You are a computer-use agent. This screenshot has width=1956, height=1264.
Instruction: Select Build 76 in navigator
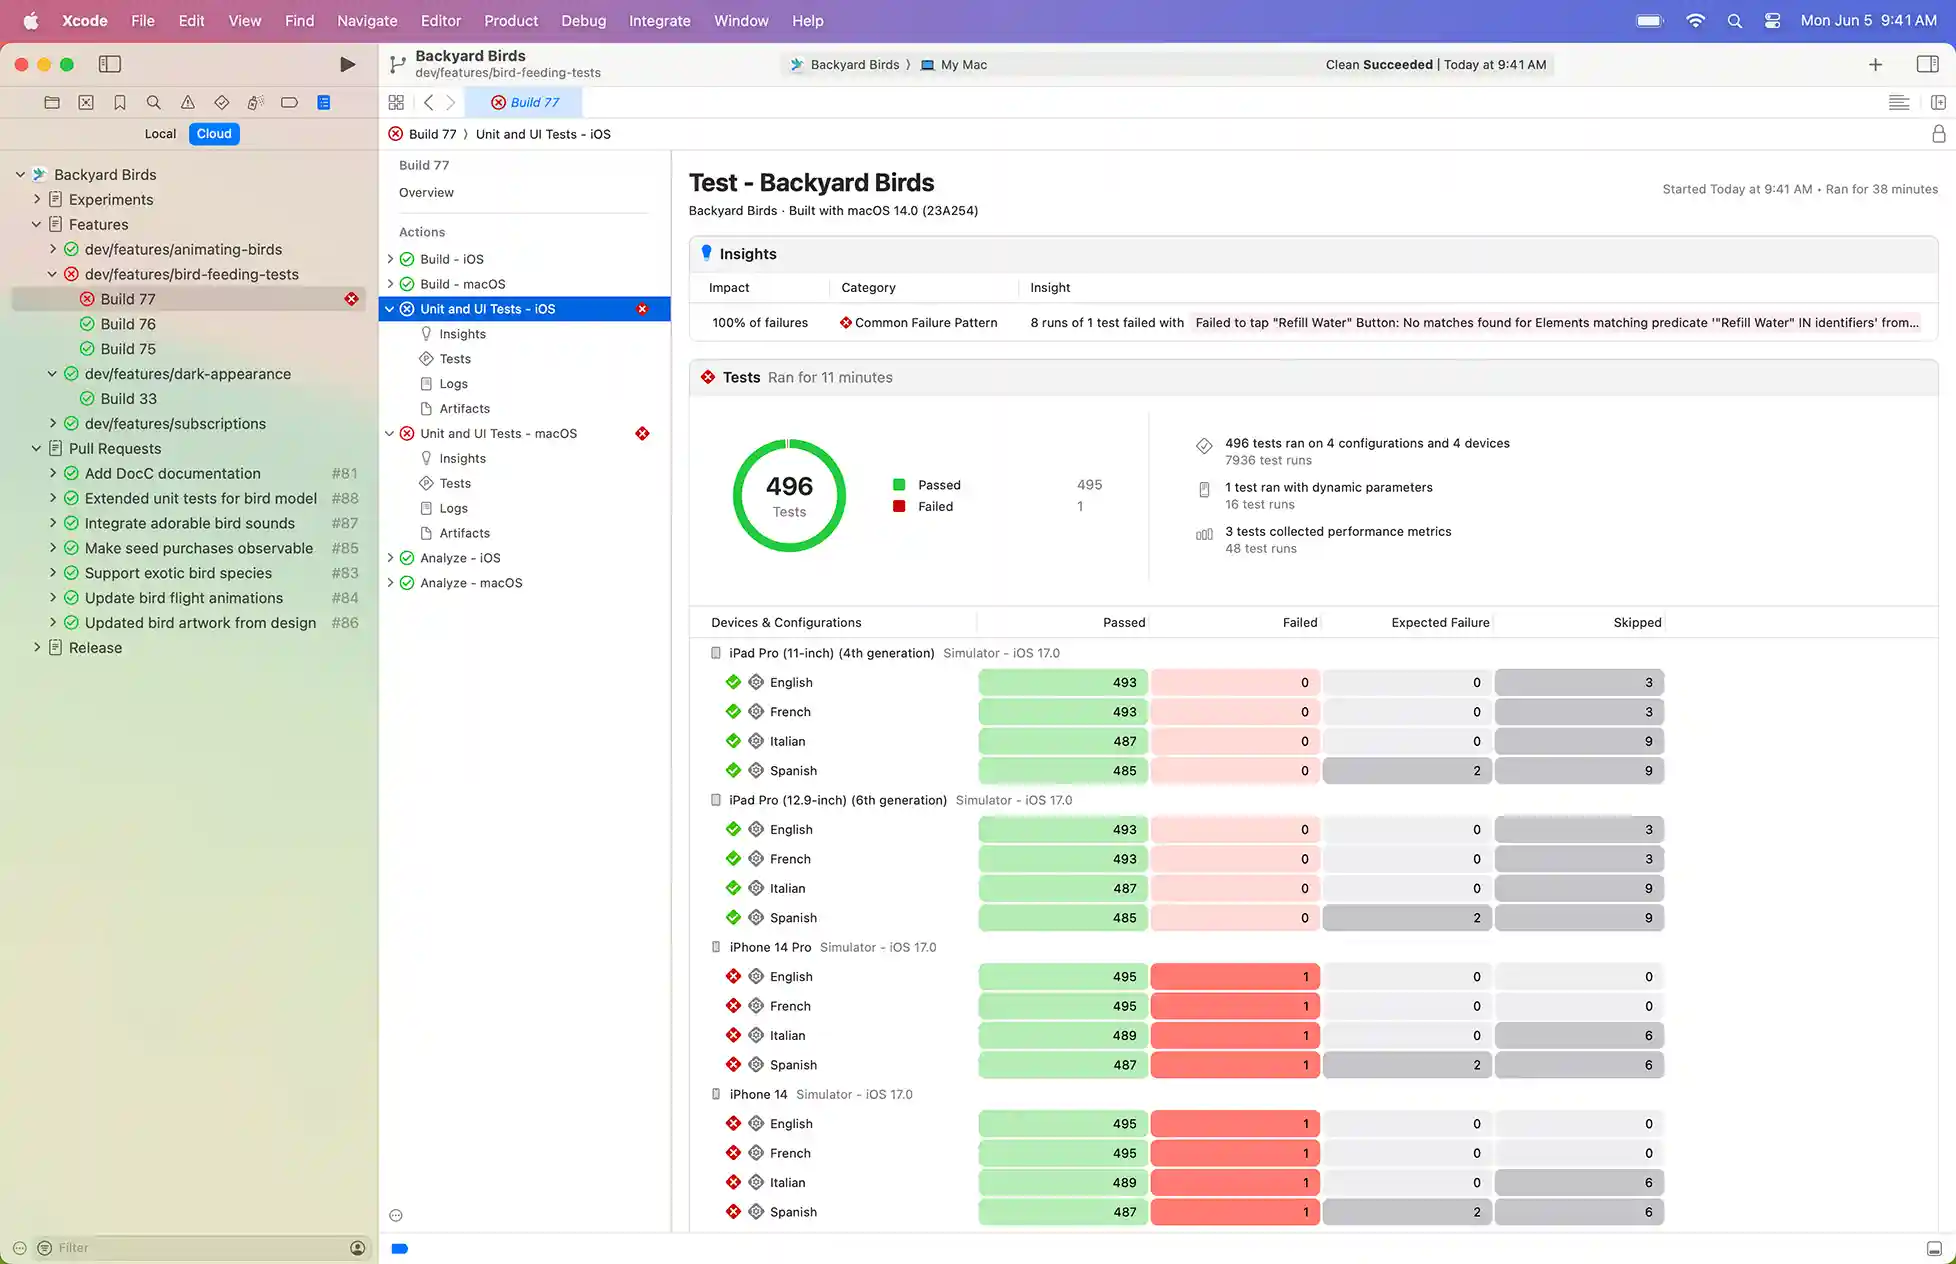coord(128,323)
